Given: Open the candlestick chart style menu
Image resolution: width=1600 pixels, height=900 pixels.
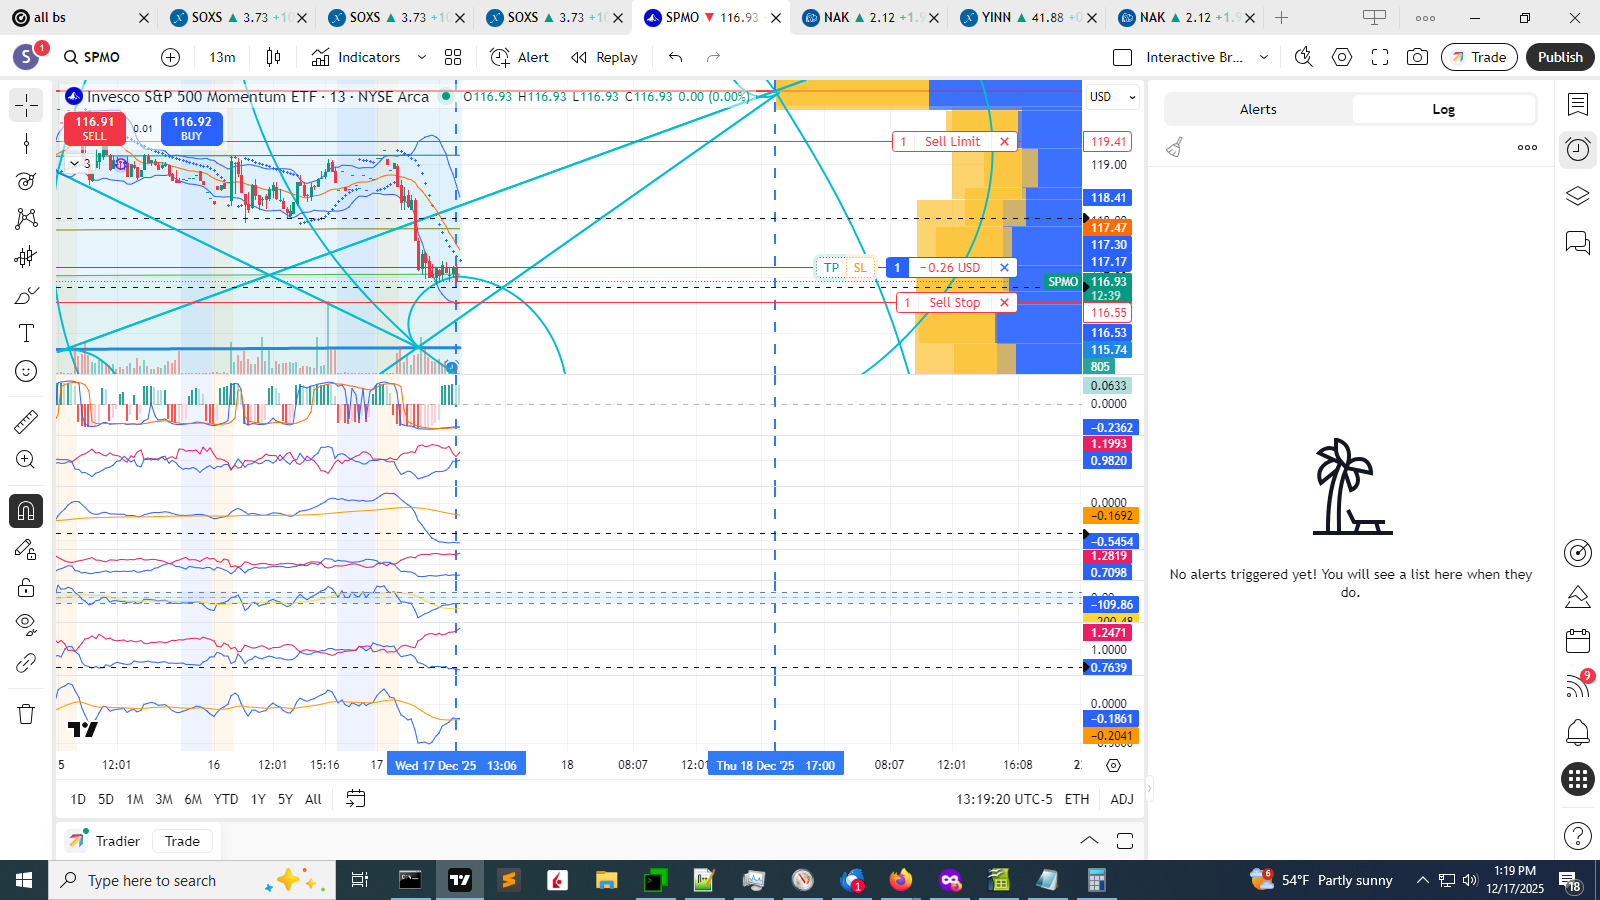Looking at the screenshot, I should point(273,57).
